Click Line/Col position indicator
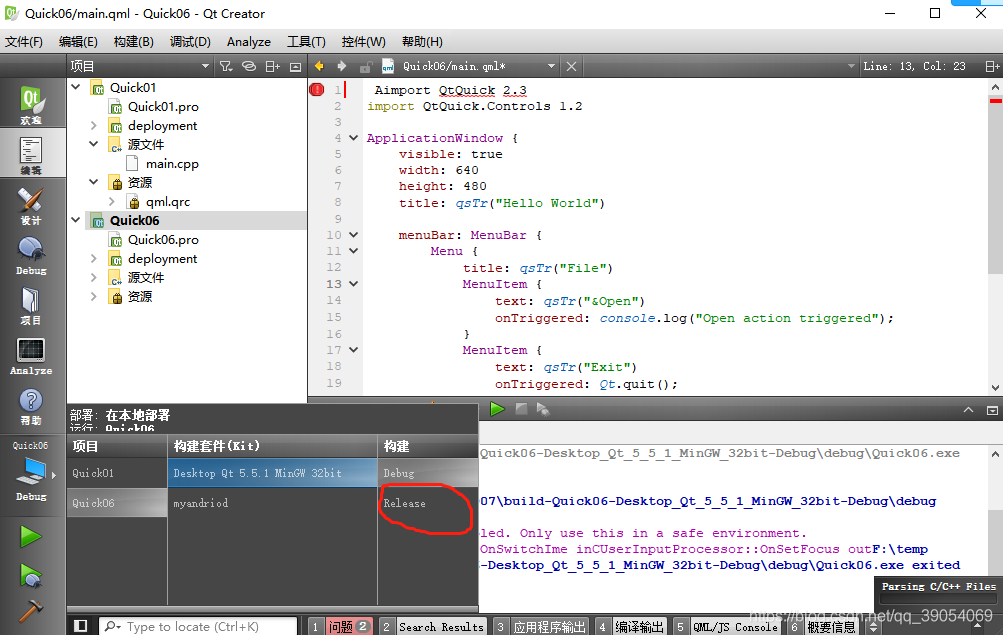The image size is (1003, 635). click(914, 67)
